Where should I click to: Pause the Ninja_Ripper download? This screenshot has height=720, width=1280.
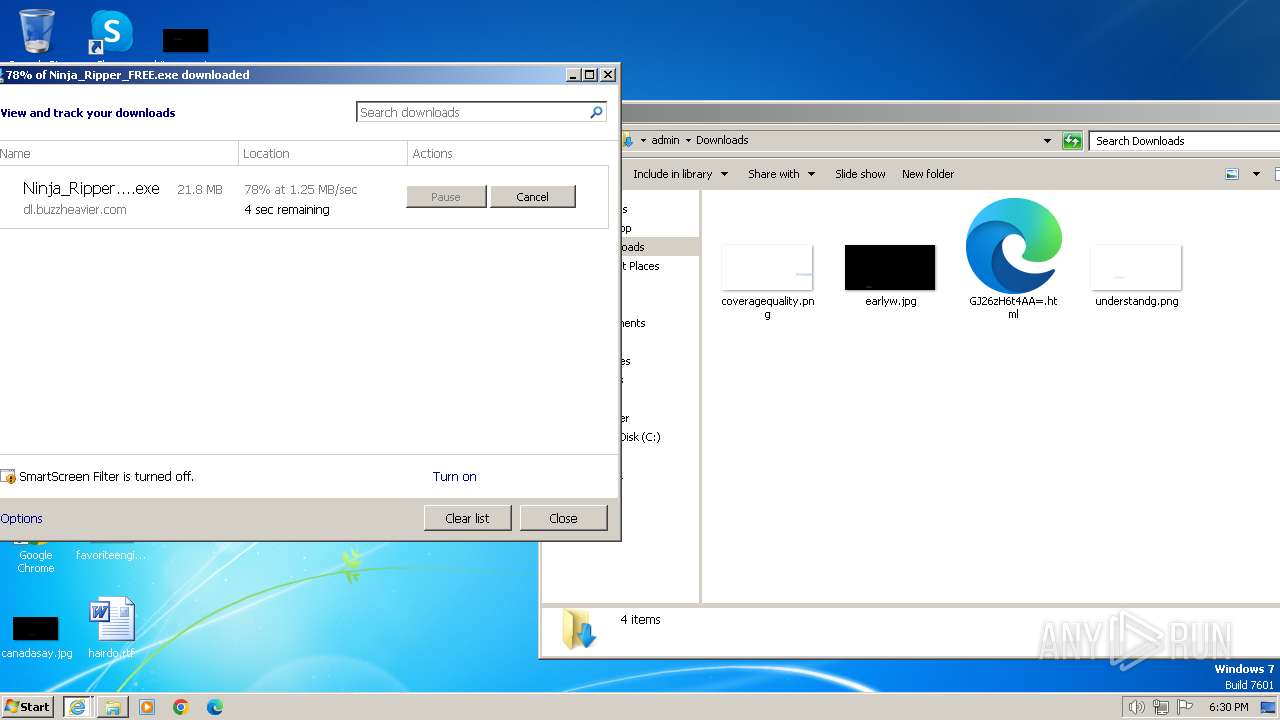click(446, 197)
